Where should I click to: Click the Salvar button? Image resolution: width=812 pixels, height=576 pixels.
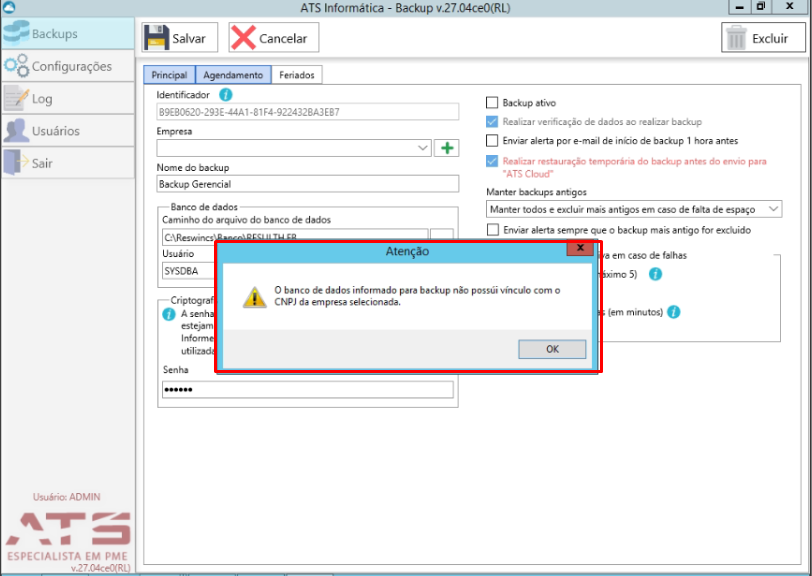[x=180, y=38]
